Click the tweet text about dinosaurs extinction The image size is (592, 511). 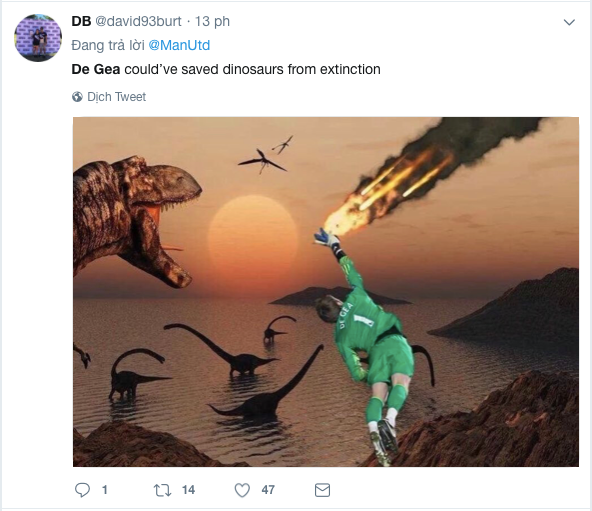(x=226, y=69)
